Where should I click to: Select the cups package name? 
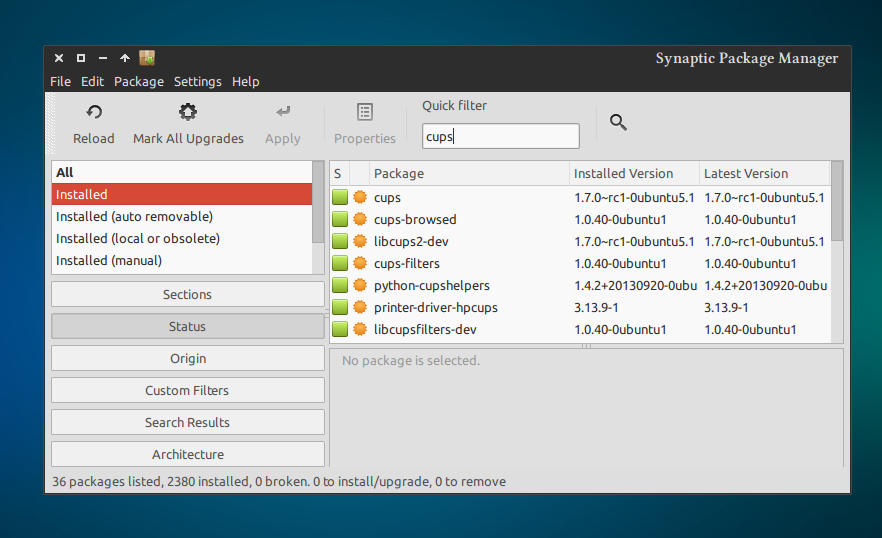tap(388, 198)
